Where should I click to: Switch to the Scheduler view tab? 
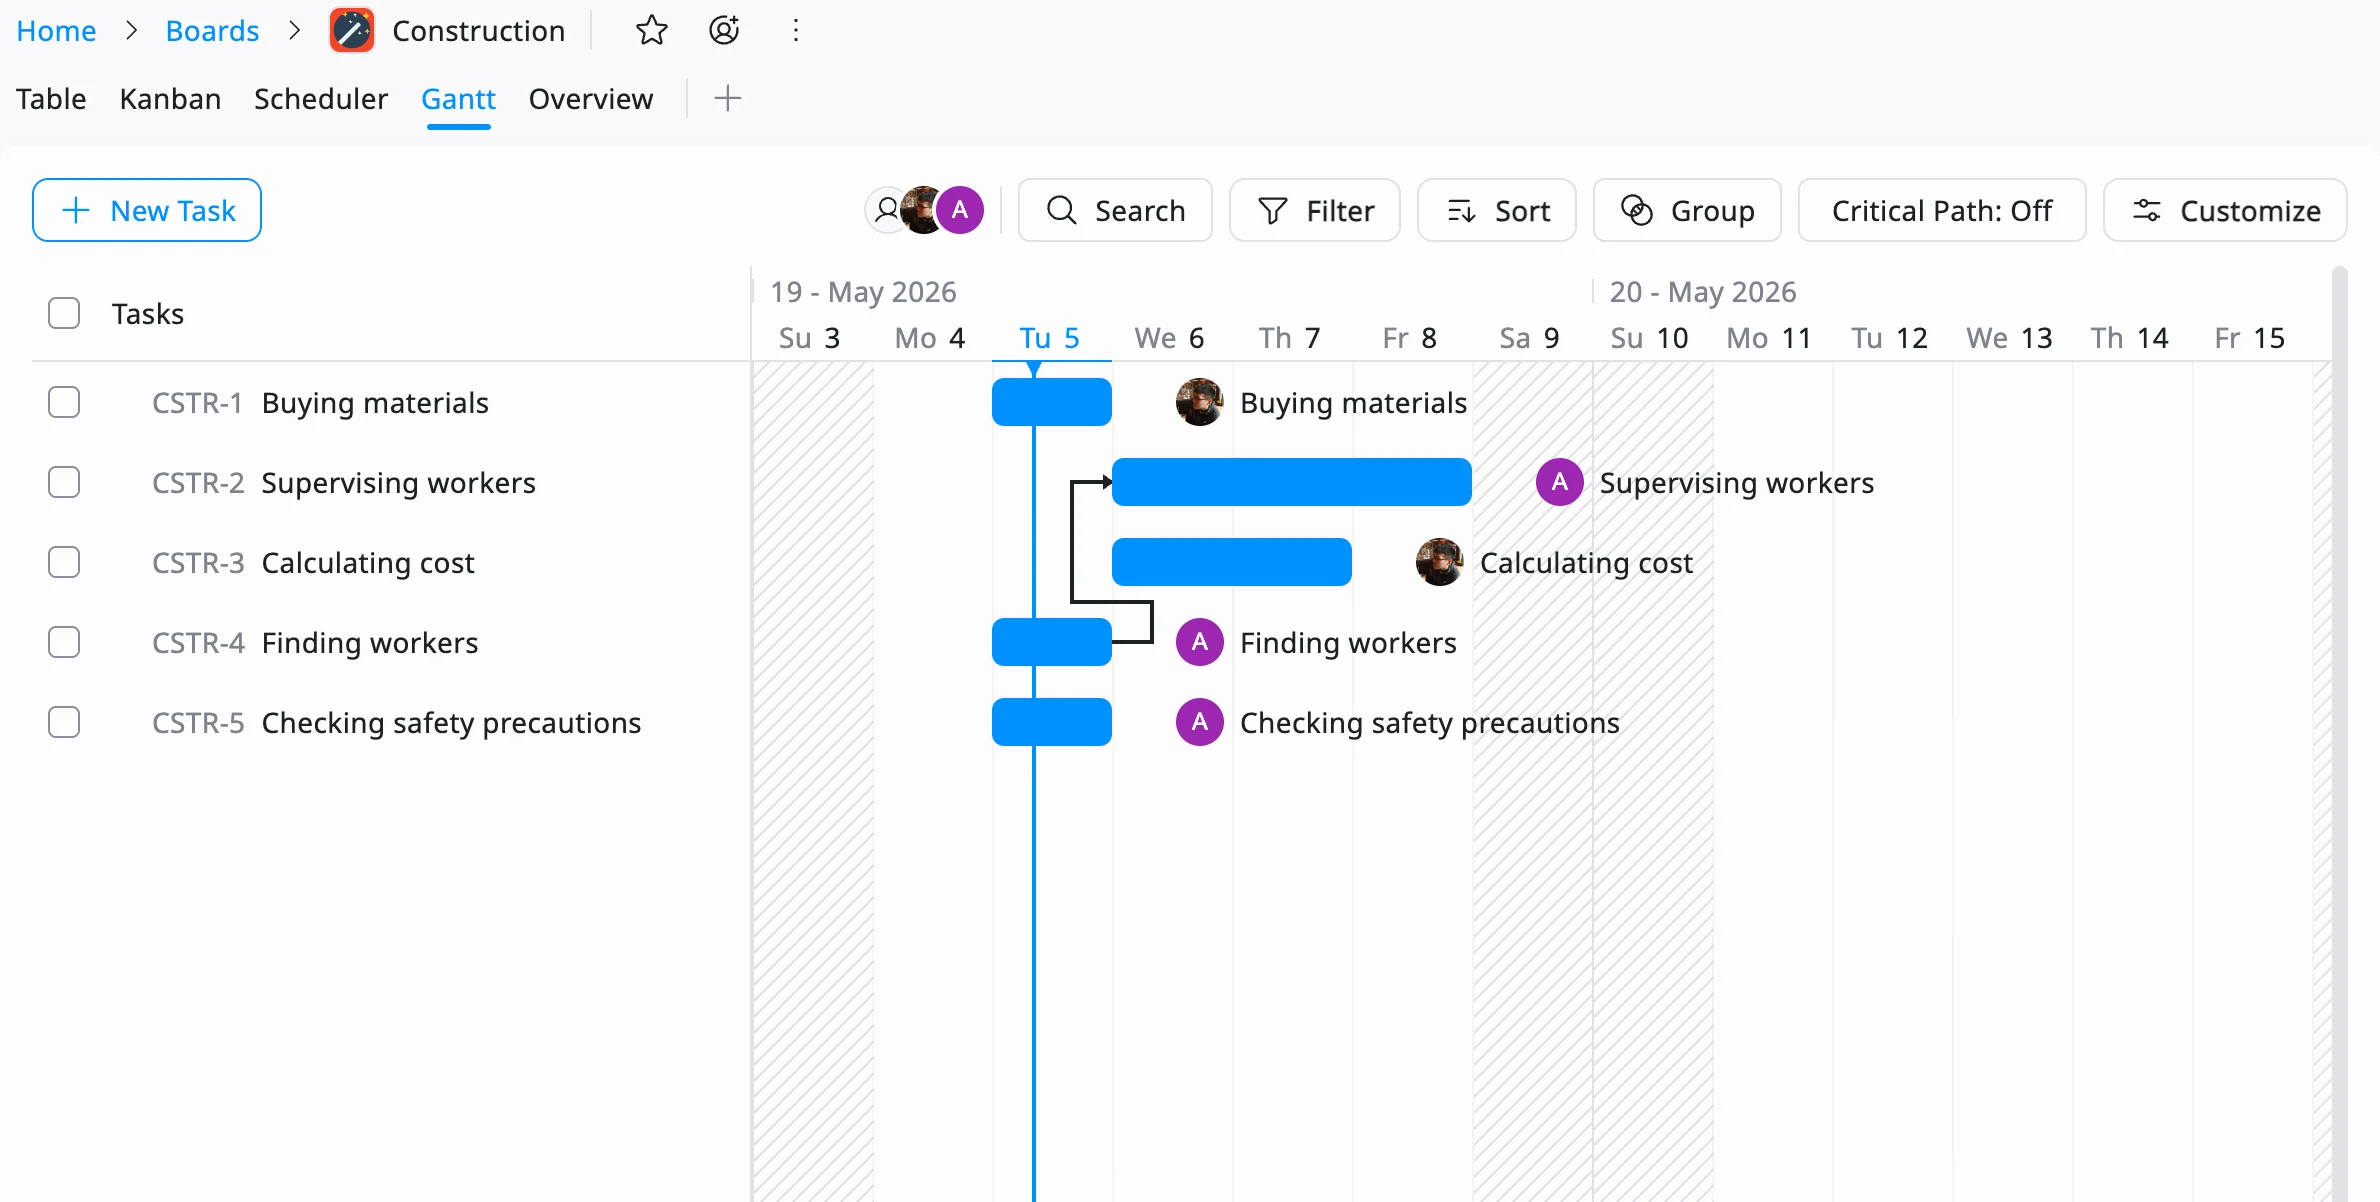click(x=321, y=99)
